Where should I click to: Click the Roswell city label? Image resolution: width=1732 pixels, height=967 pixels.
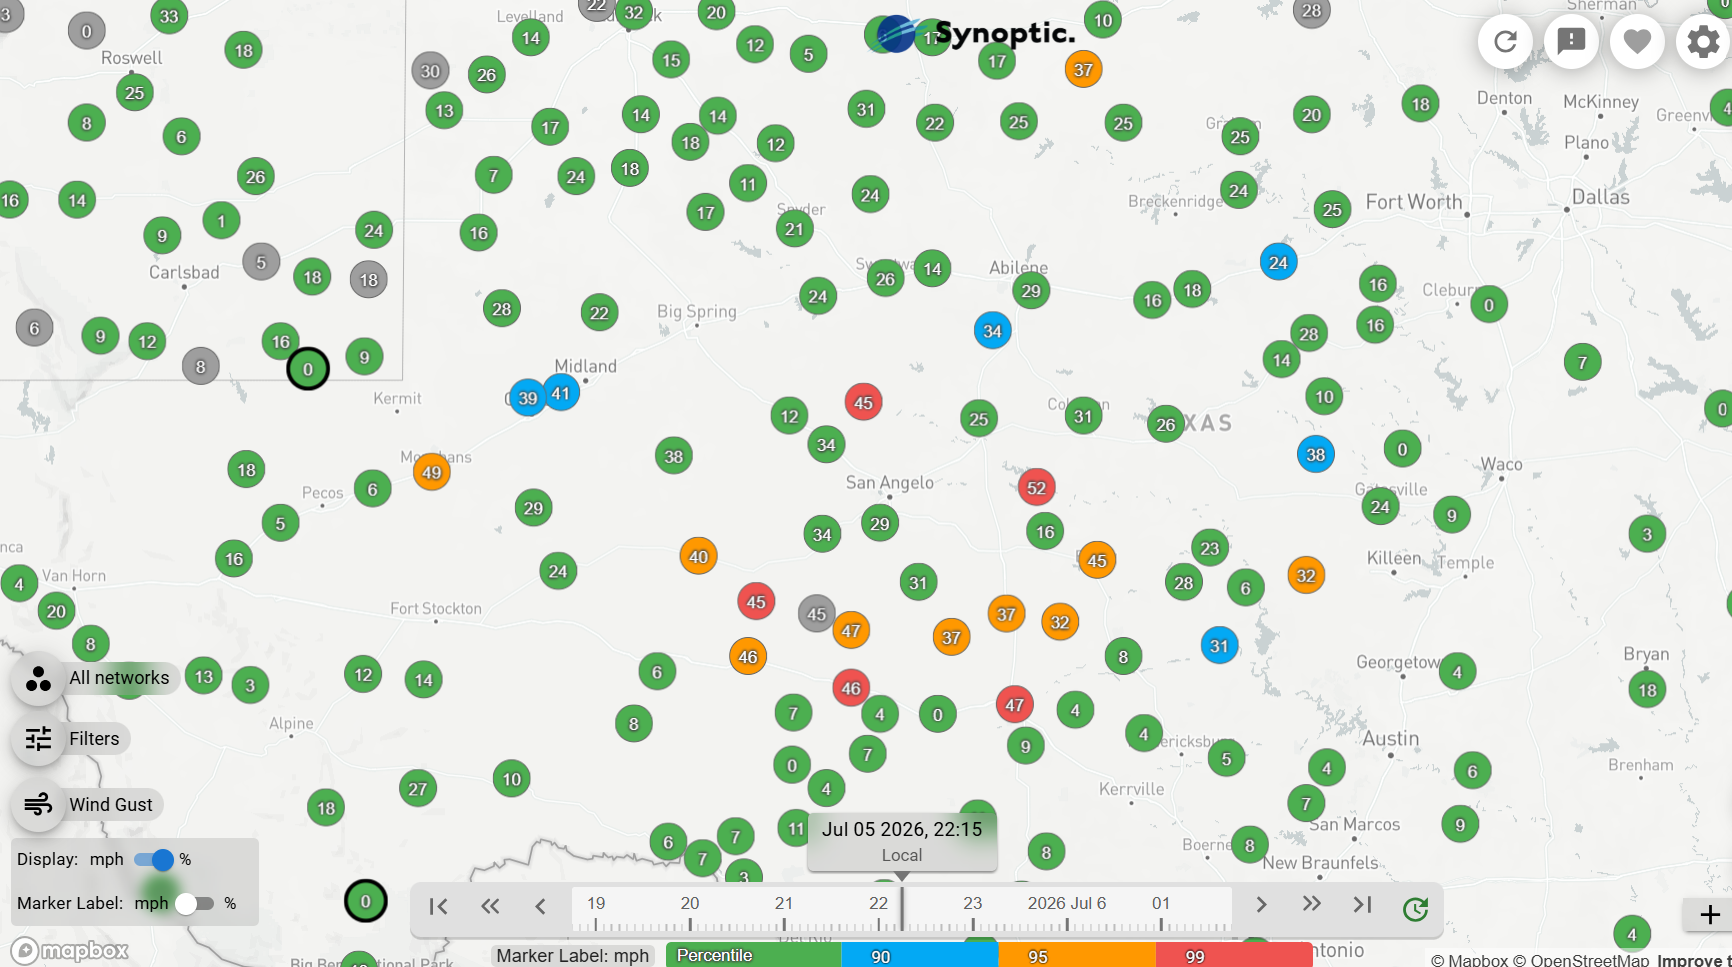(x=132, y=58)
